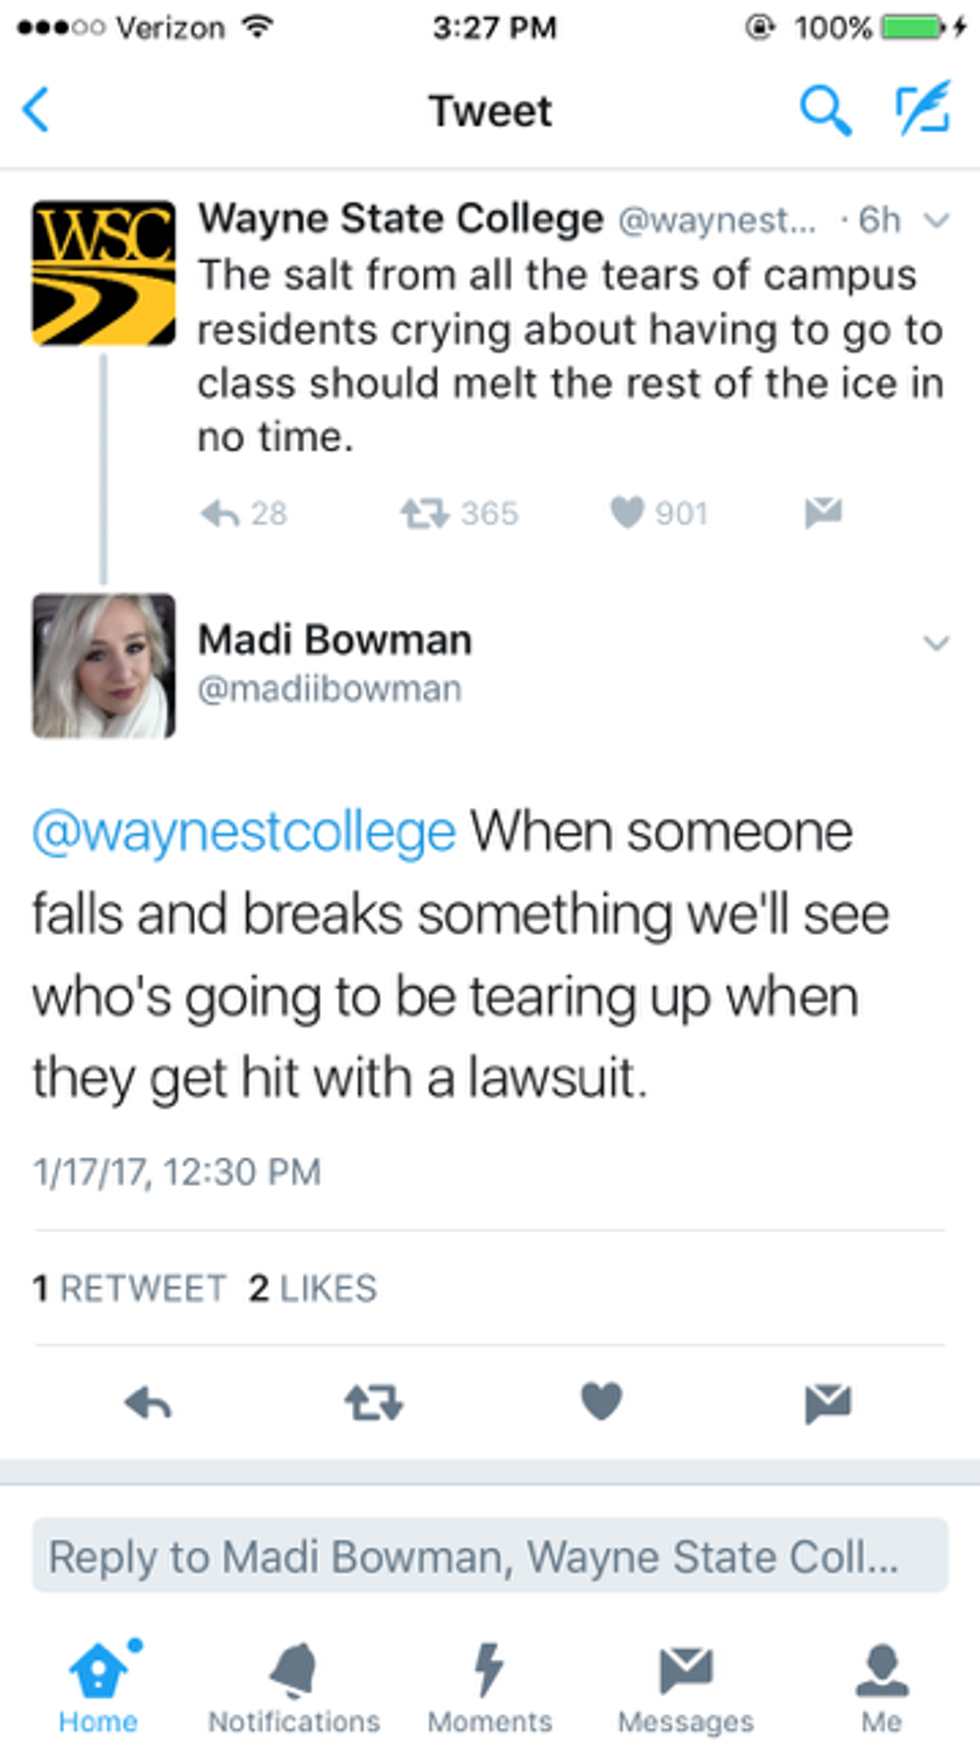Tap the Reply to Madi Bowman field
The image size is (980, 1747).
pos(490,1556)
